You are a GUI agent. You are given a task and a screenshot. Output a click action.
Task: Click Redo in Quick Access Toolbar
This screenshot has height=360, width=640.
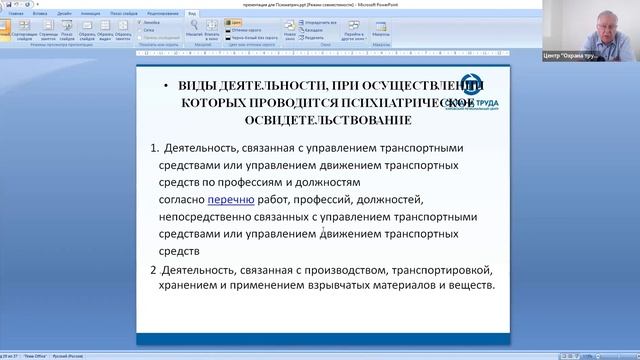point(28,4)
